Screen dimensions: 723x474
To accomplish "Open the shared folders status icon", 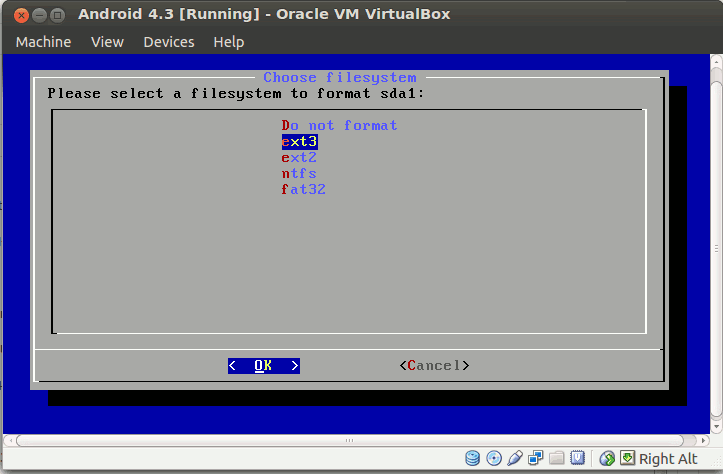I will tap(557, 458).
